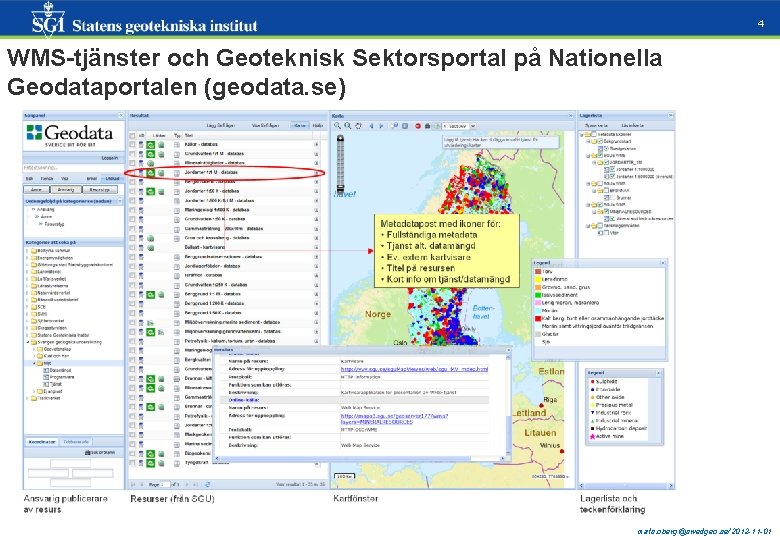This screenshot has height=540, width=780.
Task: Click the green Isälvssediment legend swatch
Action: (x=538, y=295)
